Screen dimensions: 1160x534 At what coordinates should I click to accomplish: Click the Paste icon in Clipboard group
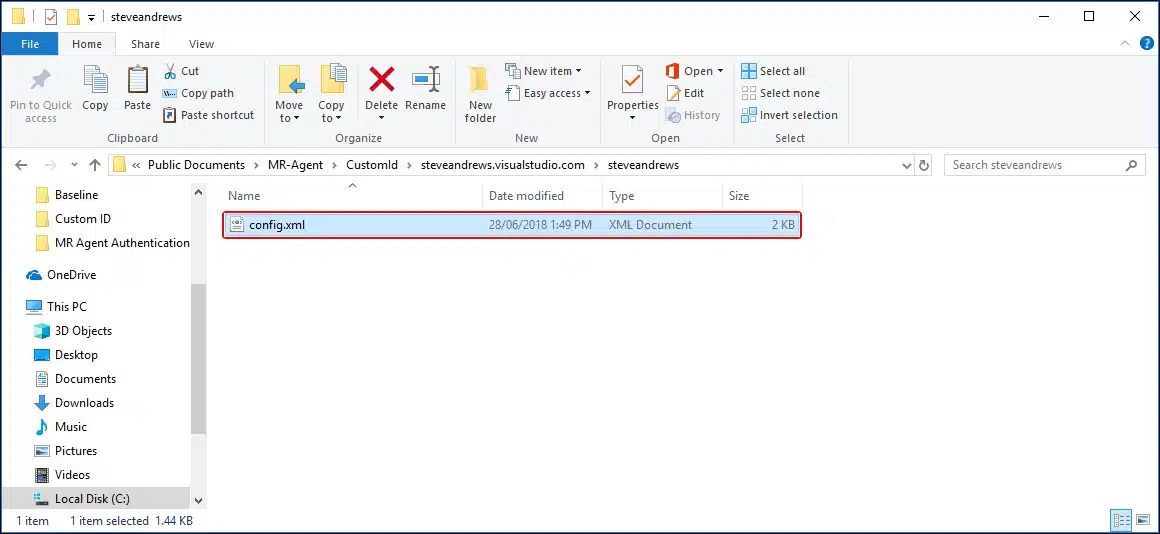[137, 88]
